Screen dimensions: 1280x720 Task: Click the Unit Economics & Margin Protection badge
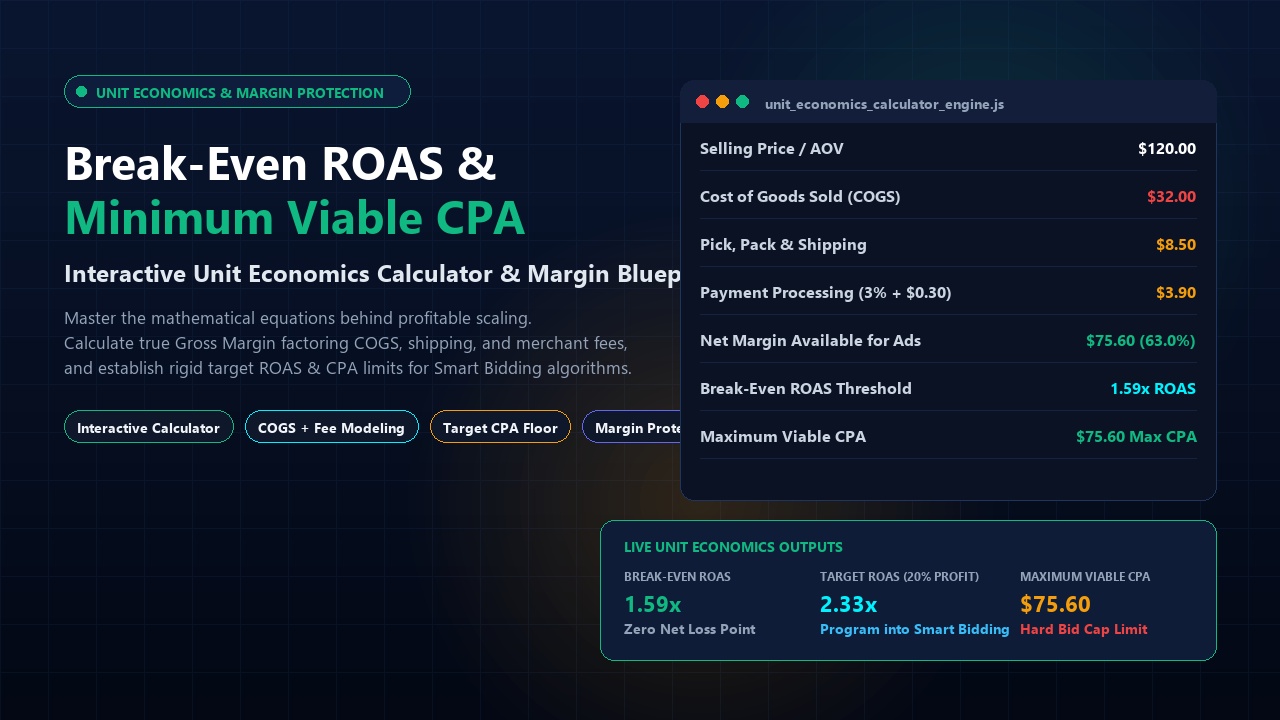(x=237, y=92)
